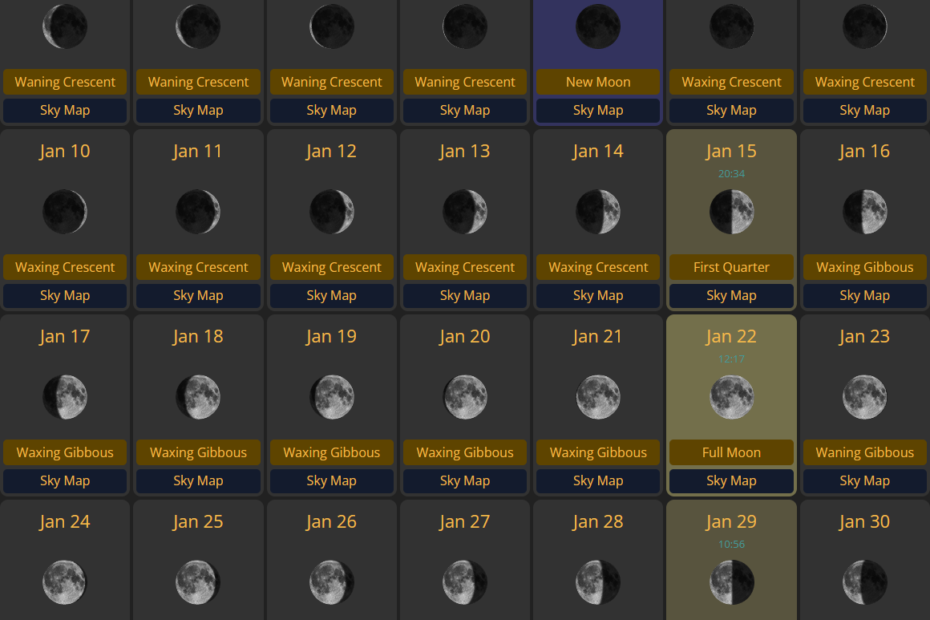Select the moon picture for Jan 12

coord(332,212)
